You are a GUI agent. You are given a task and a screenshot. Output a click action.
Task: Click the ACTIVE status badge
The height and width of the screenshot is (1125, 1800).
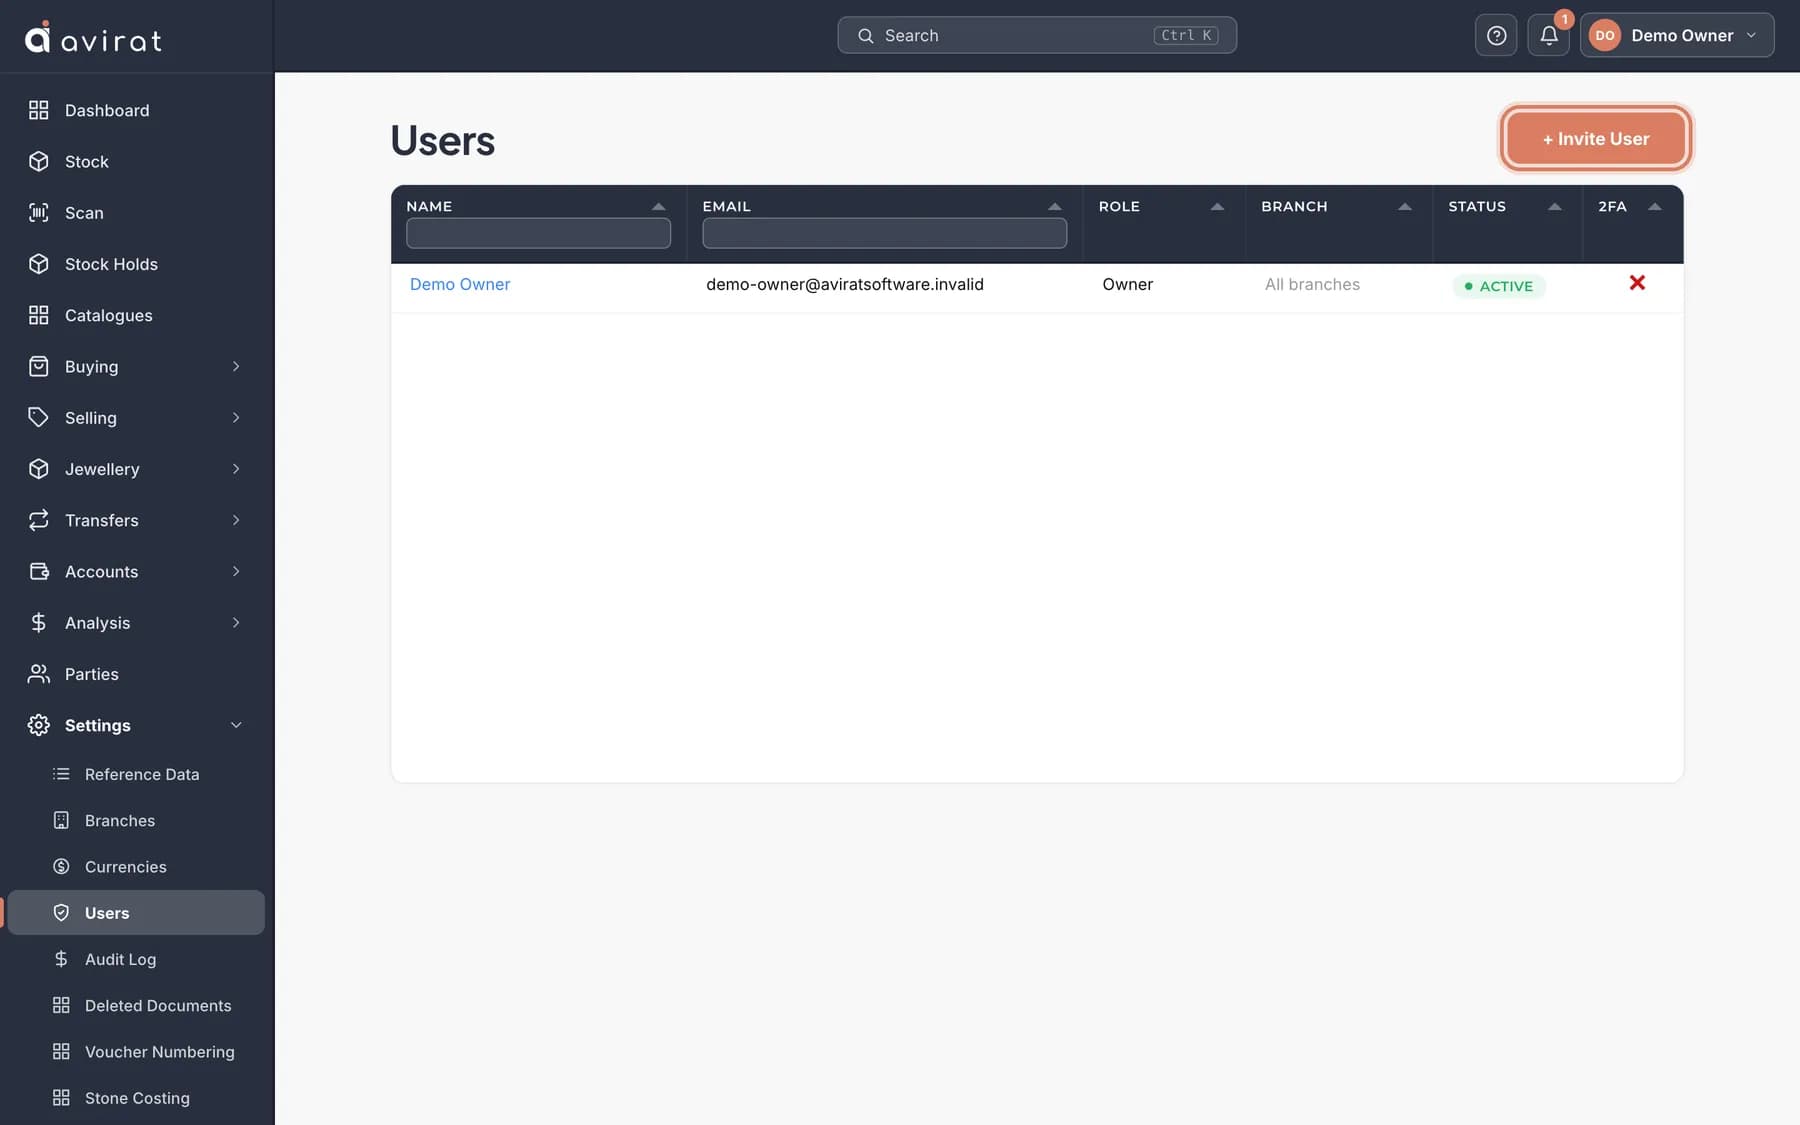[1499, 286]
